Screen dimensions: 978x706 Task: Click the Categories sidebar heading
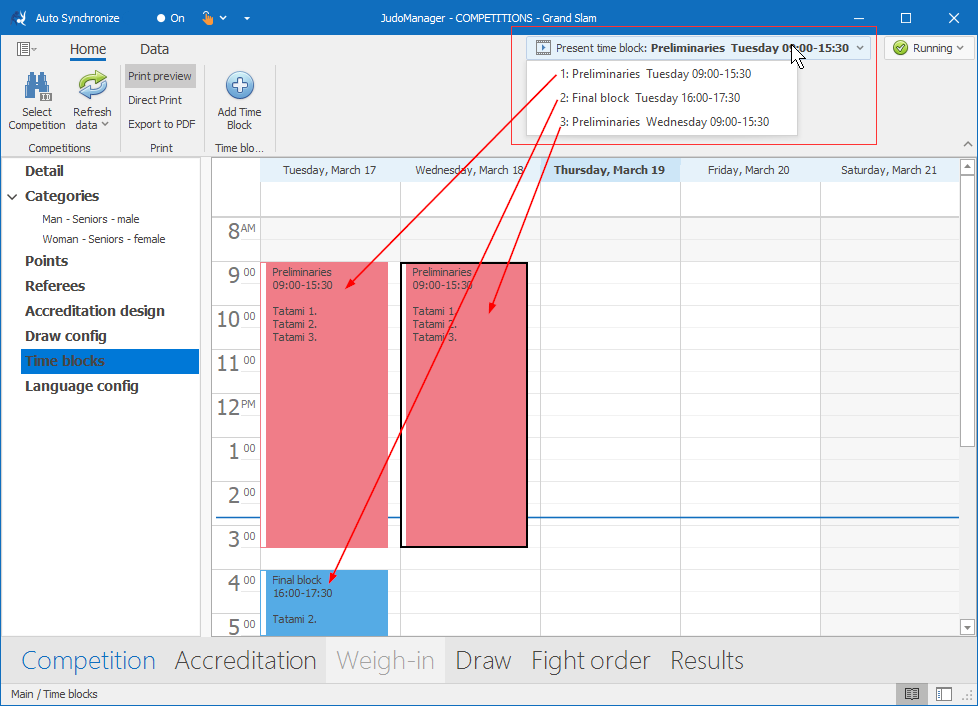(62, 196)
